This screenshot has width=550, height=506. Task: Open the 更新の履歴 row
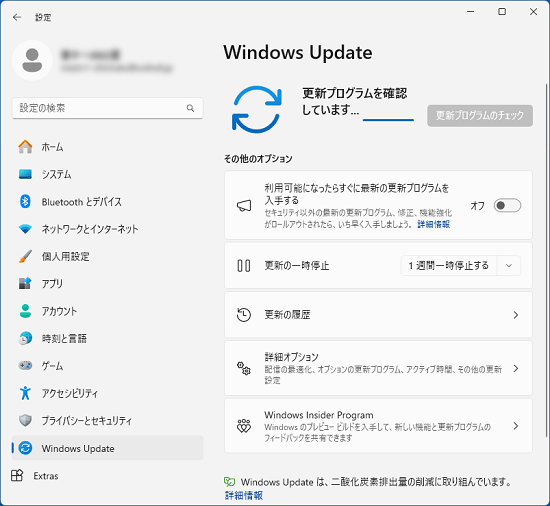378,315
